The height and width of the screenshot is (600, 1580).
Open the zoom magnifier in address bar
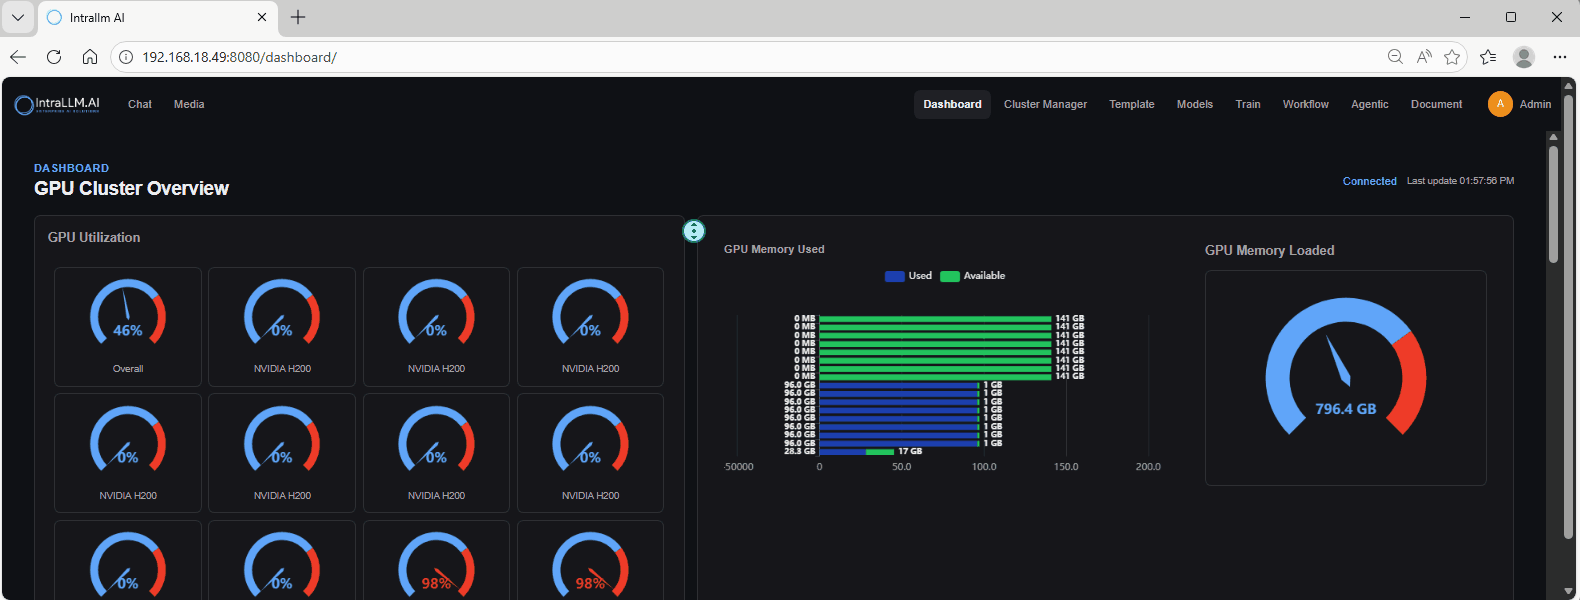(1395, 57)
